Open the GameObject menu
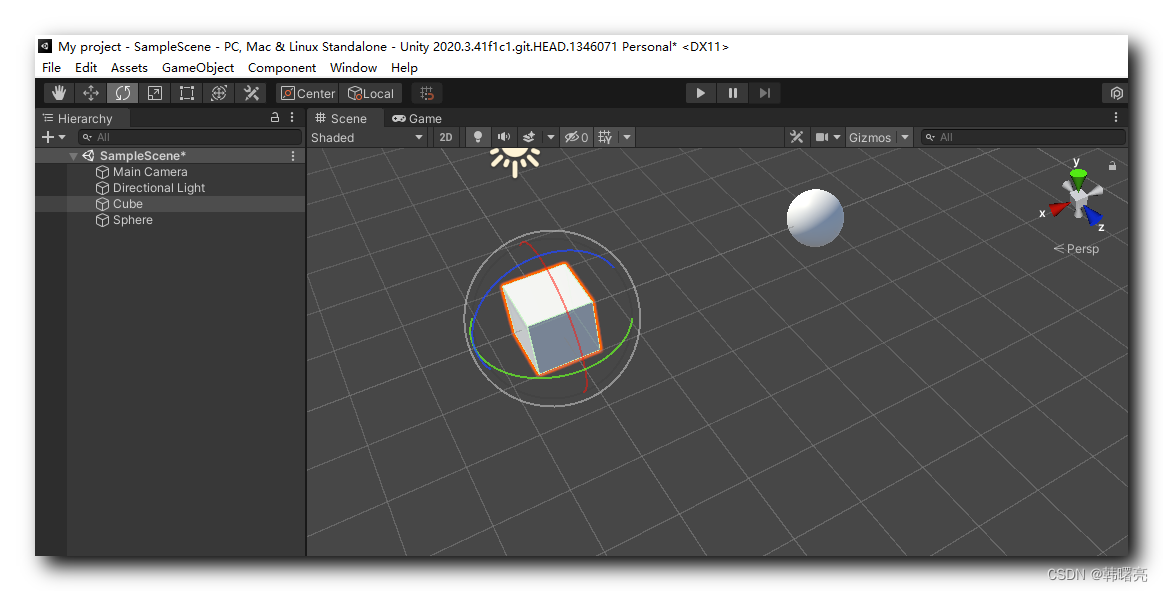The width and height of the screenshot is (1163, 591). tap(198, 67)
